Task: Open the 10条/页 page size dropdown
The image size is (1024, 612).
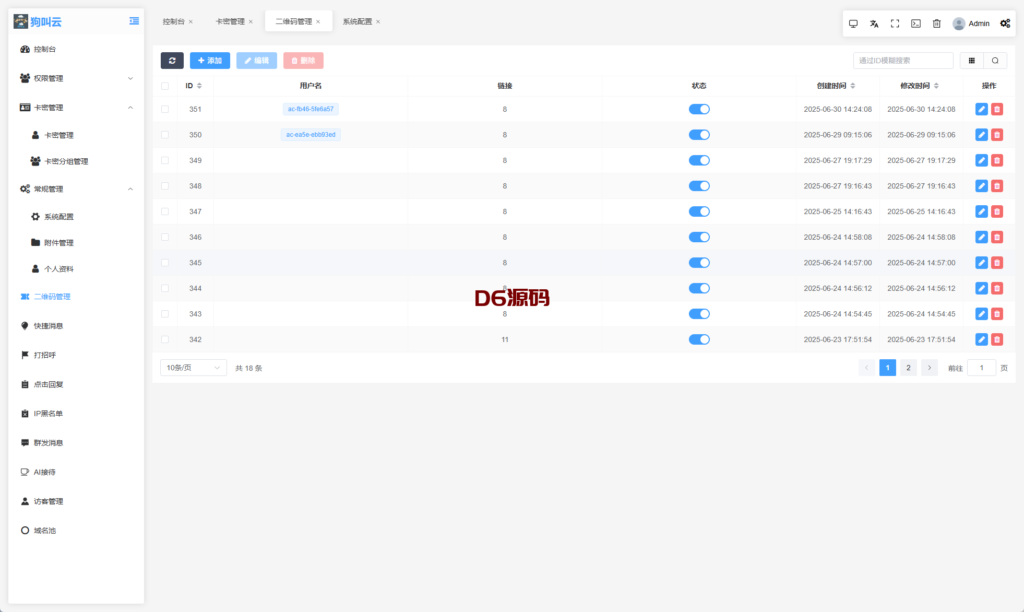Action: click(x=193, y=368)
